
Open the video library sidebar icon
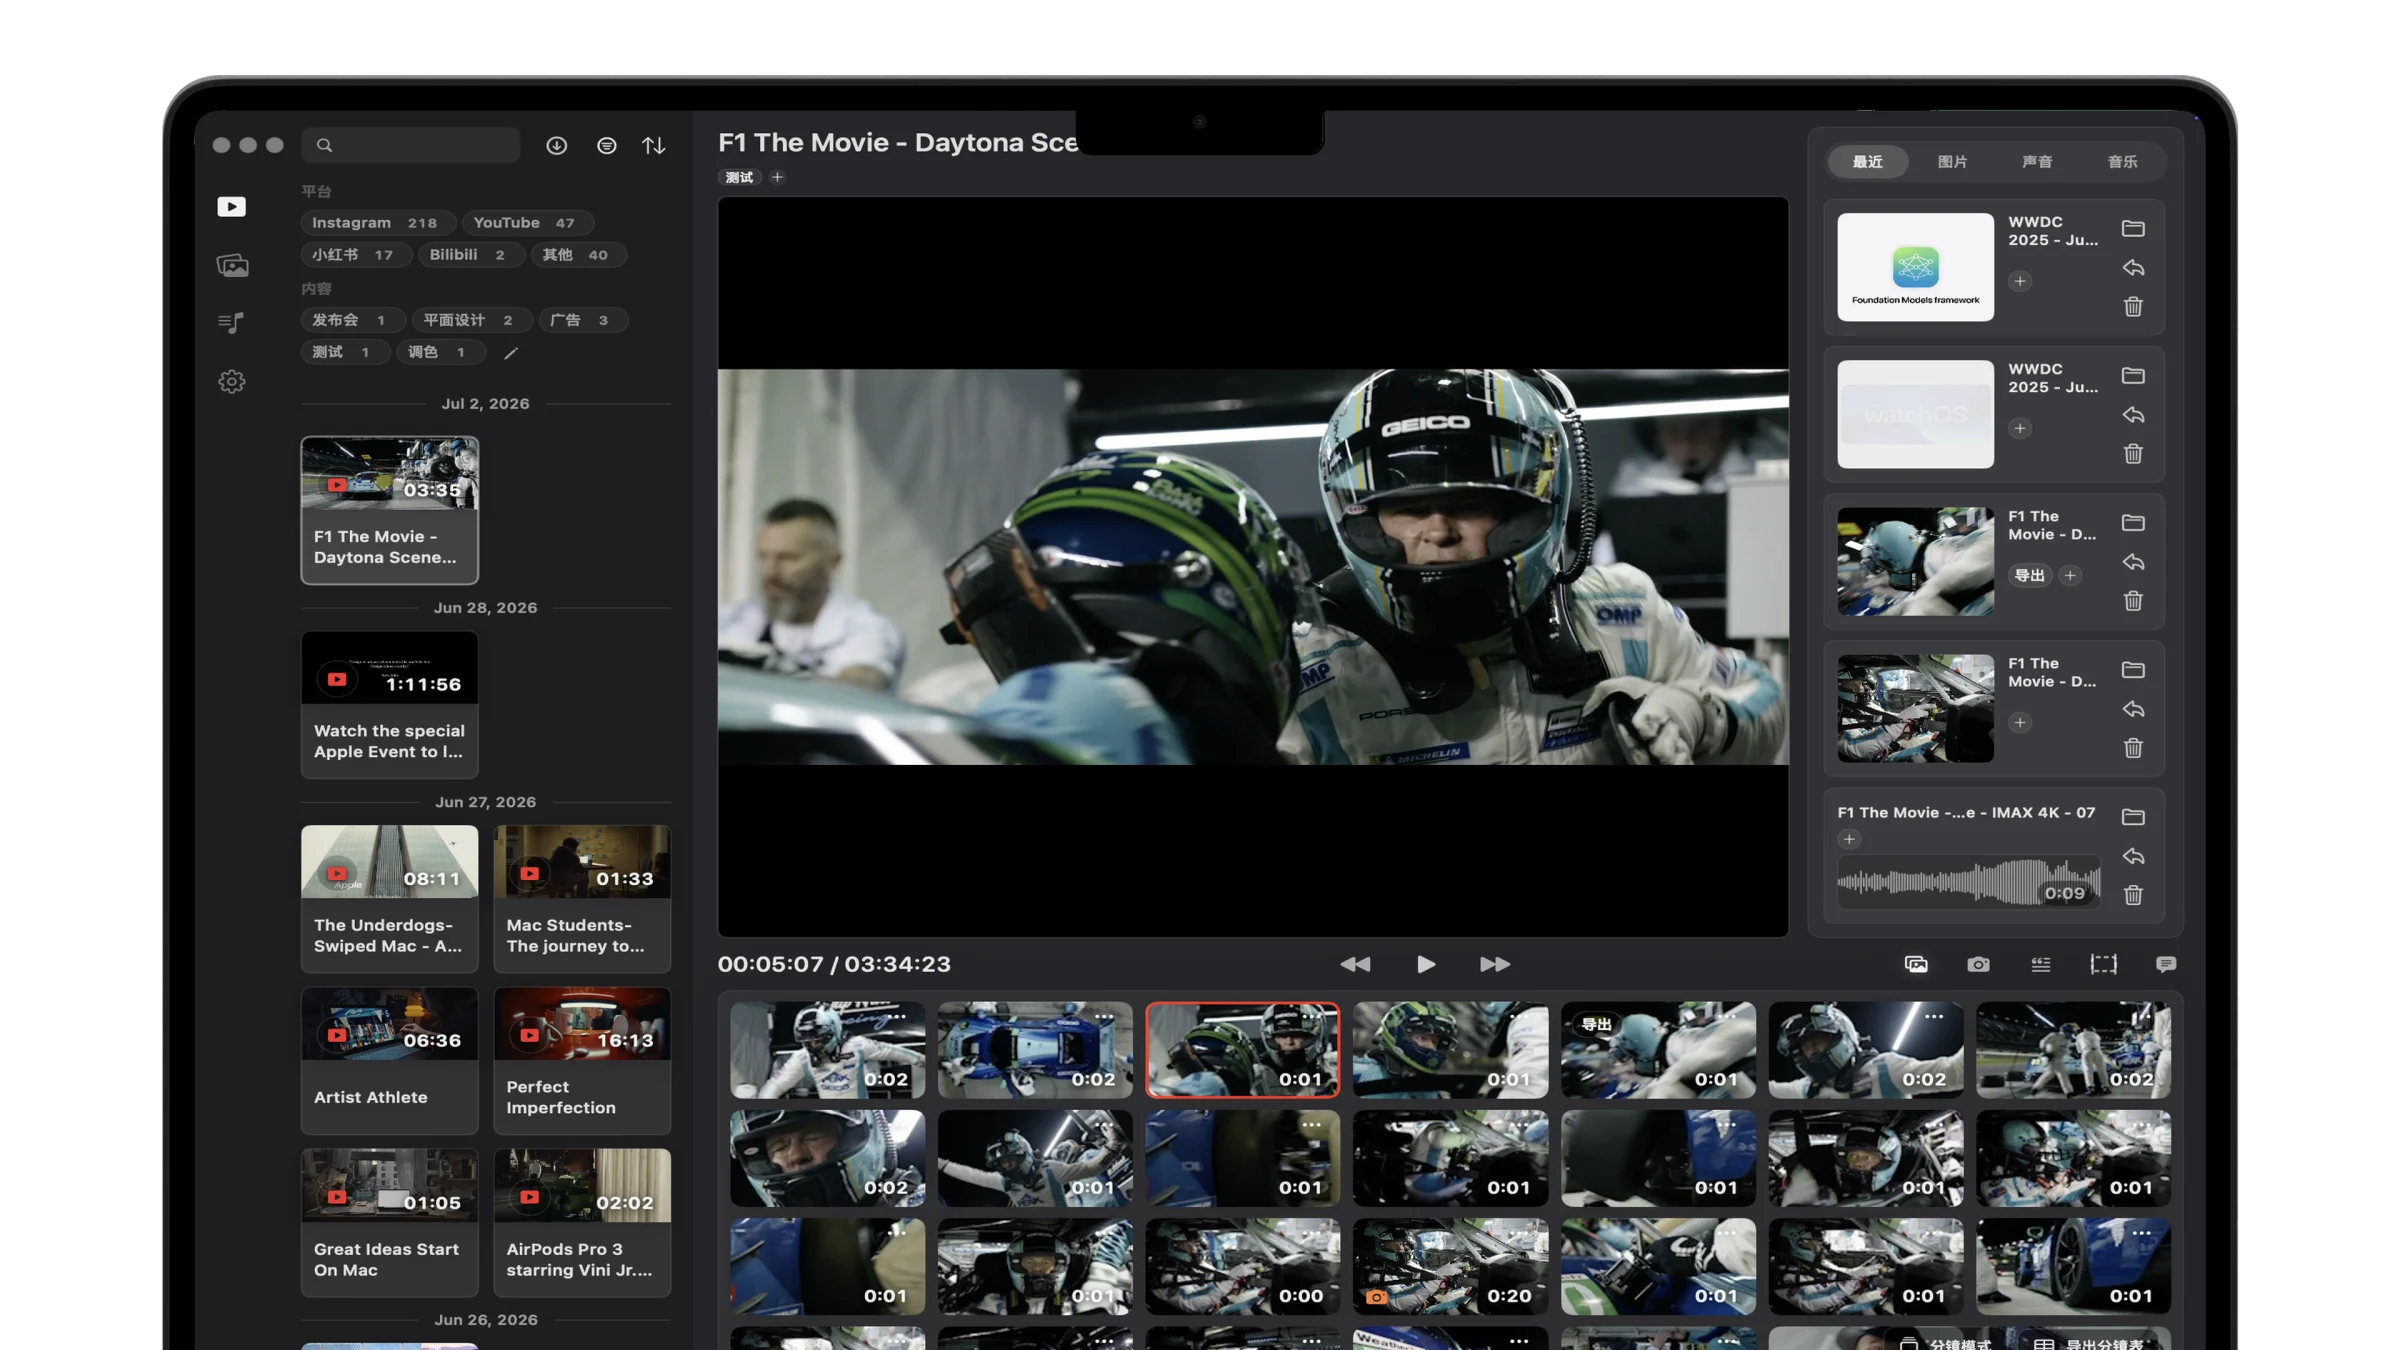(x=231, y=206)
